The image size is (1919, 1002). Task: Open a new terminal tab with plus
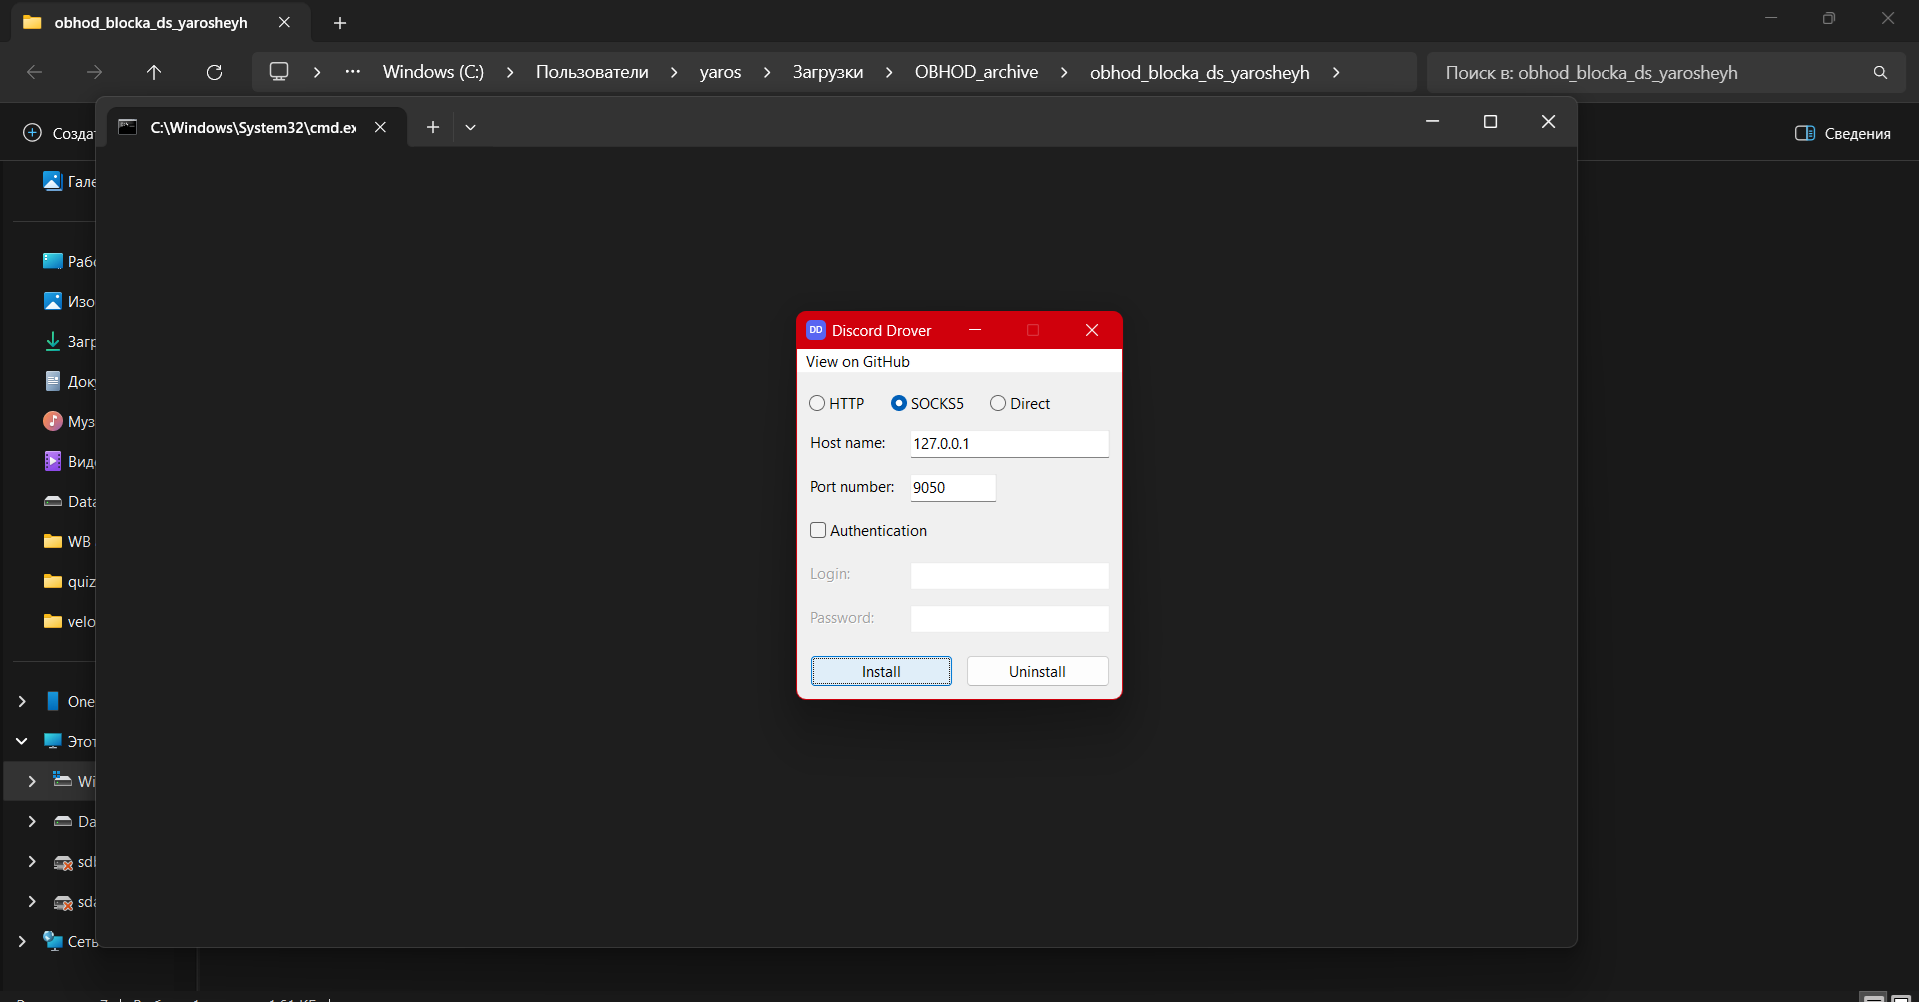433,127
